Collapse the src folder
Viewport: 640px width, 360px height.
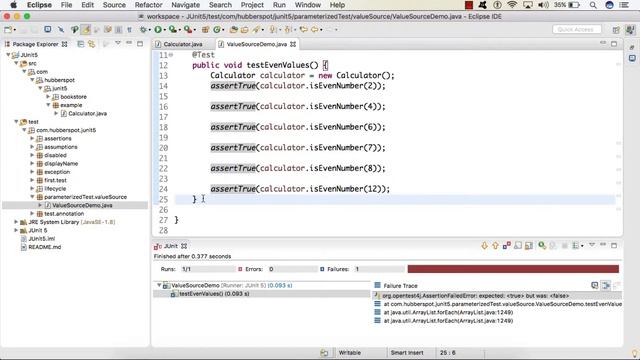[16, 63]
